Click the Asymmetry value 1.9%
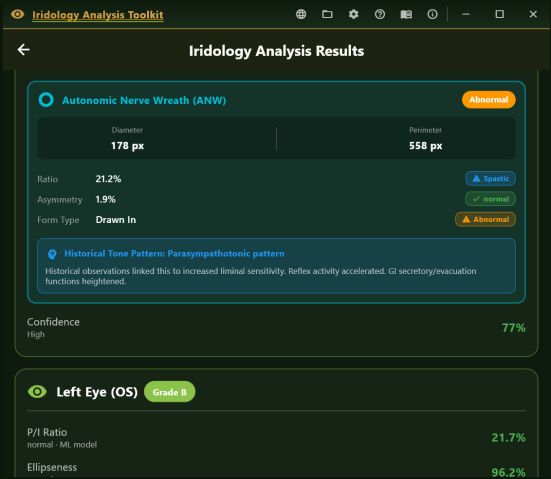Screen dimensions: 551x479 click(105, 199)
